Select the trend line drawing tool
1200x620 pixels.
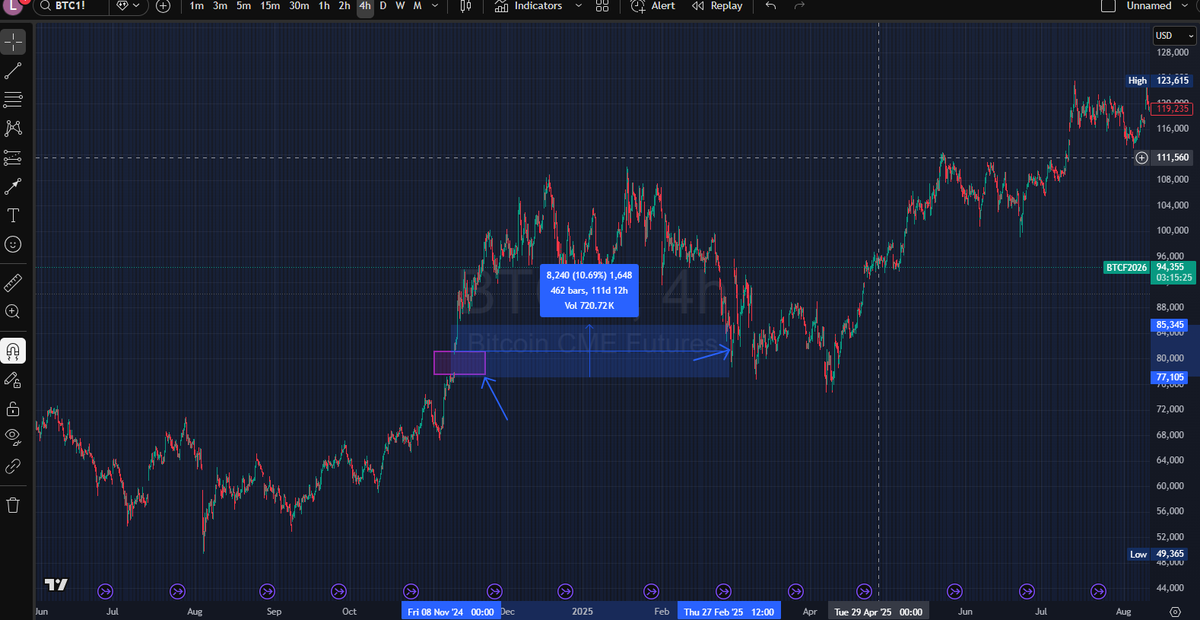point(13,71)
